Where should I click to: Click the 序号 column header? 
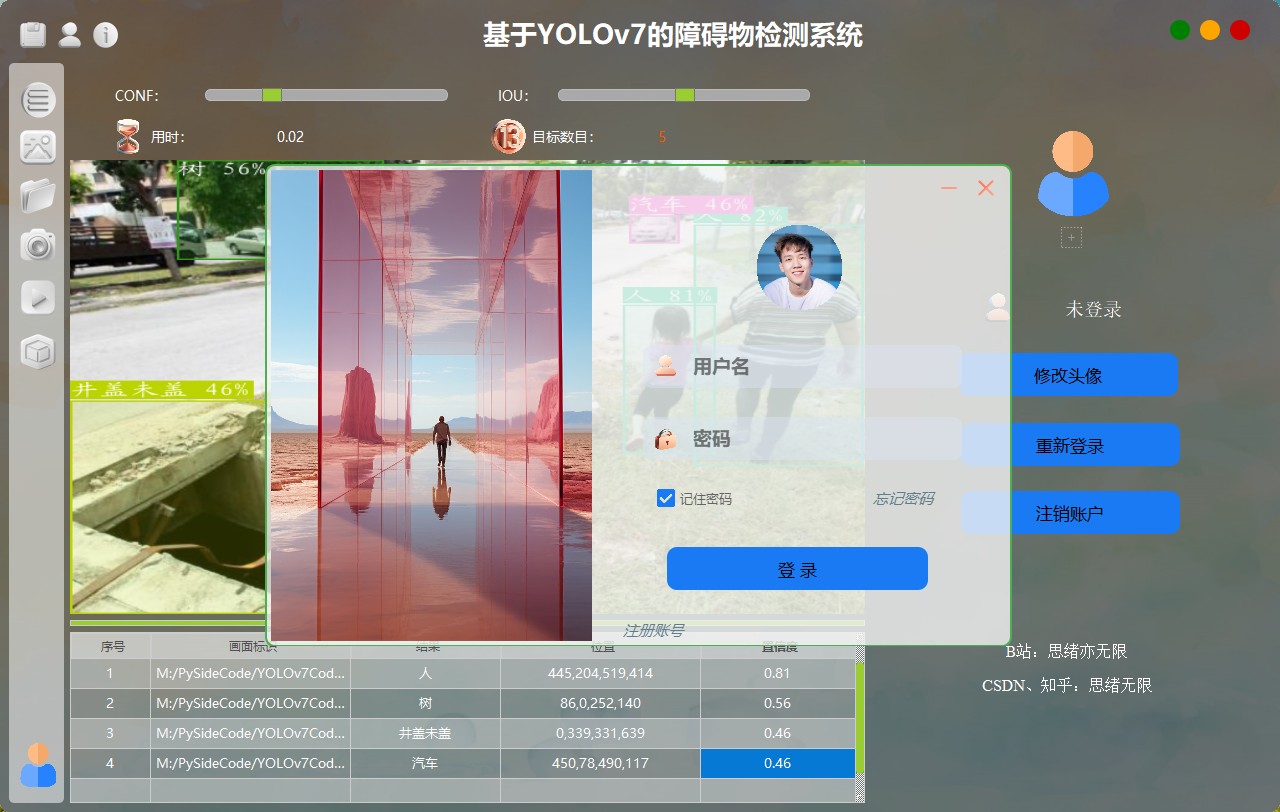112,647
